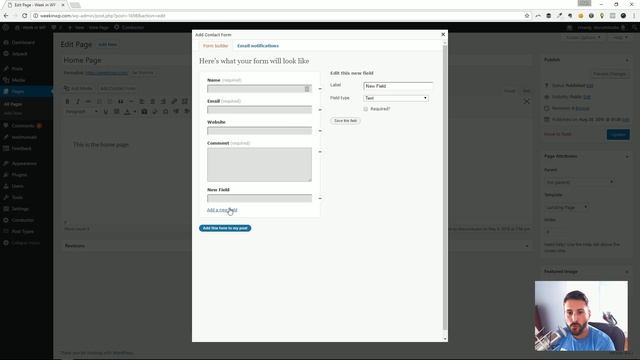Remove the New Field with minus icon
640x360 pixels.
point(320,198)
